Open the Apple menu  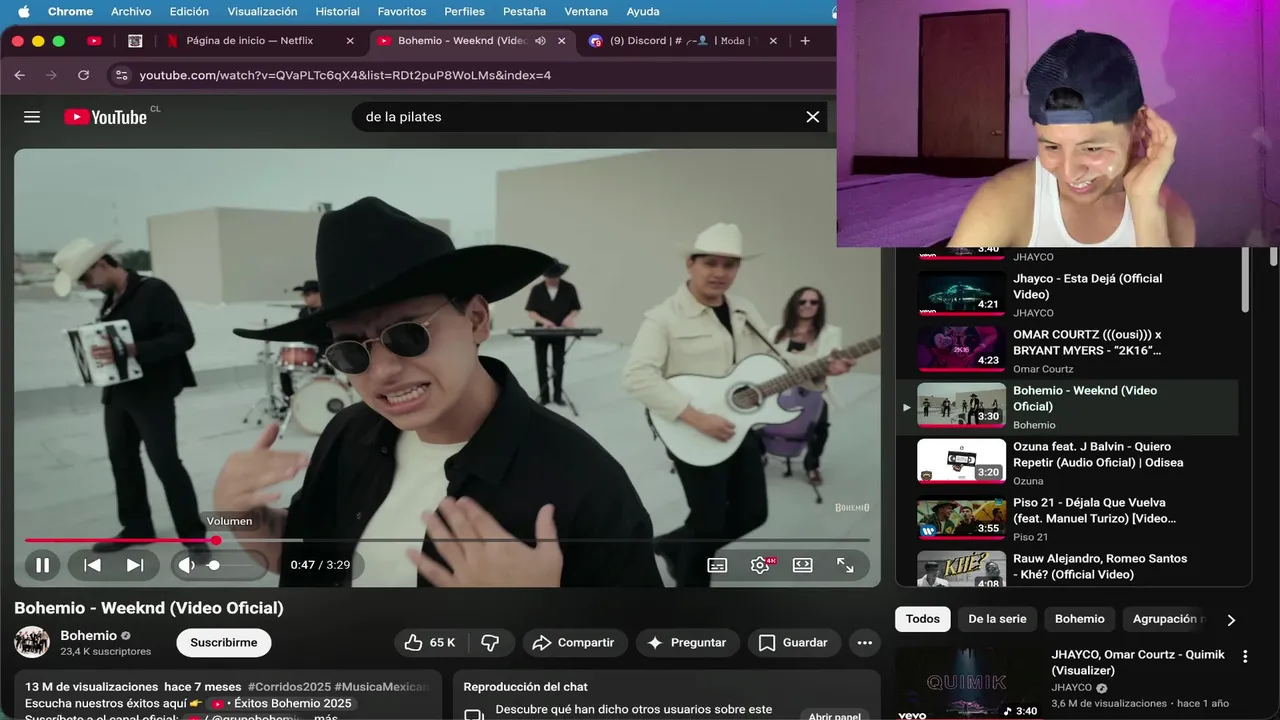(24, 12)
